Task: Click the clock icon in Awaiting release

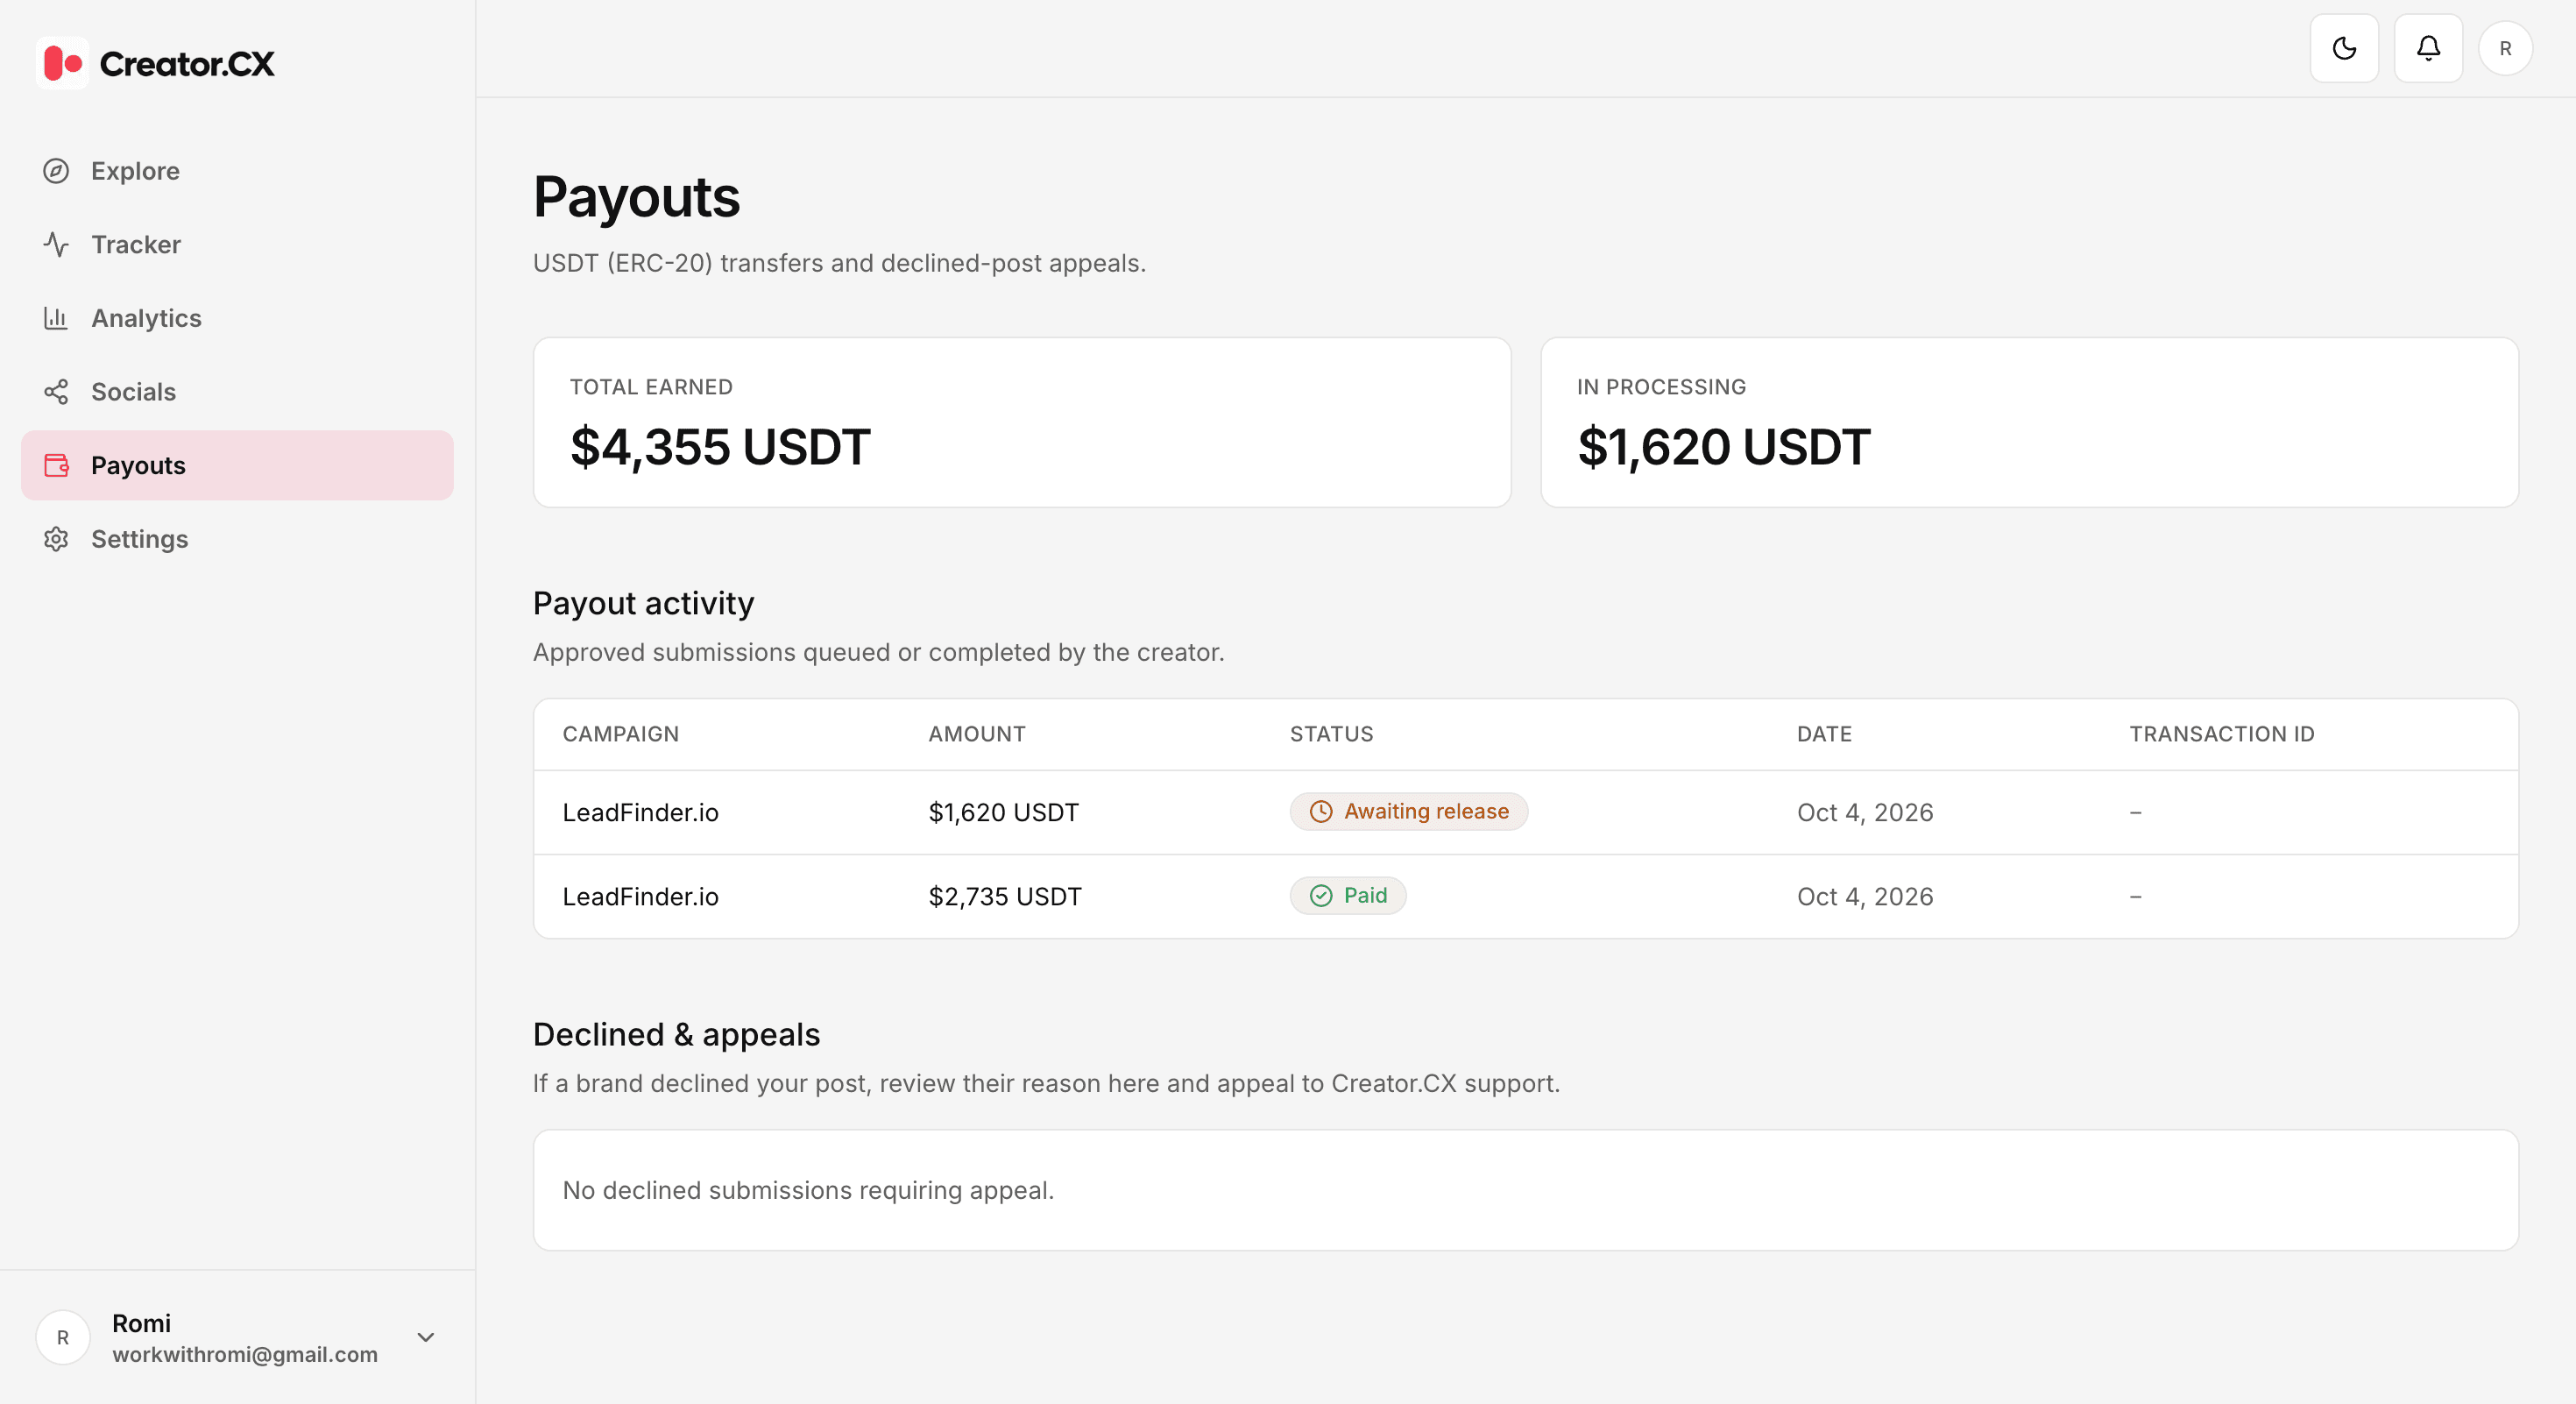Action: pos(1321,812)
